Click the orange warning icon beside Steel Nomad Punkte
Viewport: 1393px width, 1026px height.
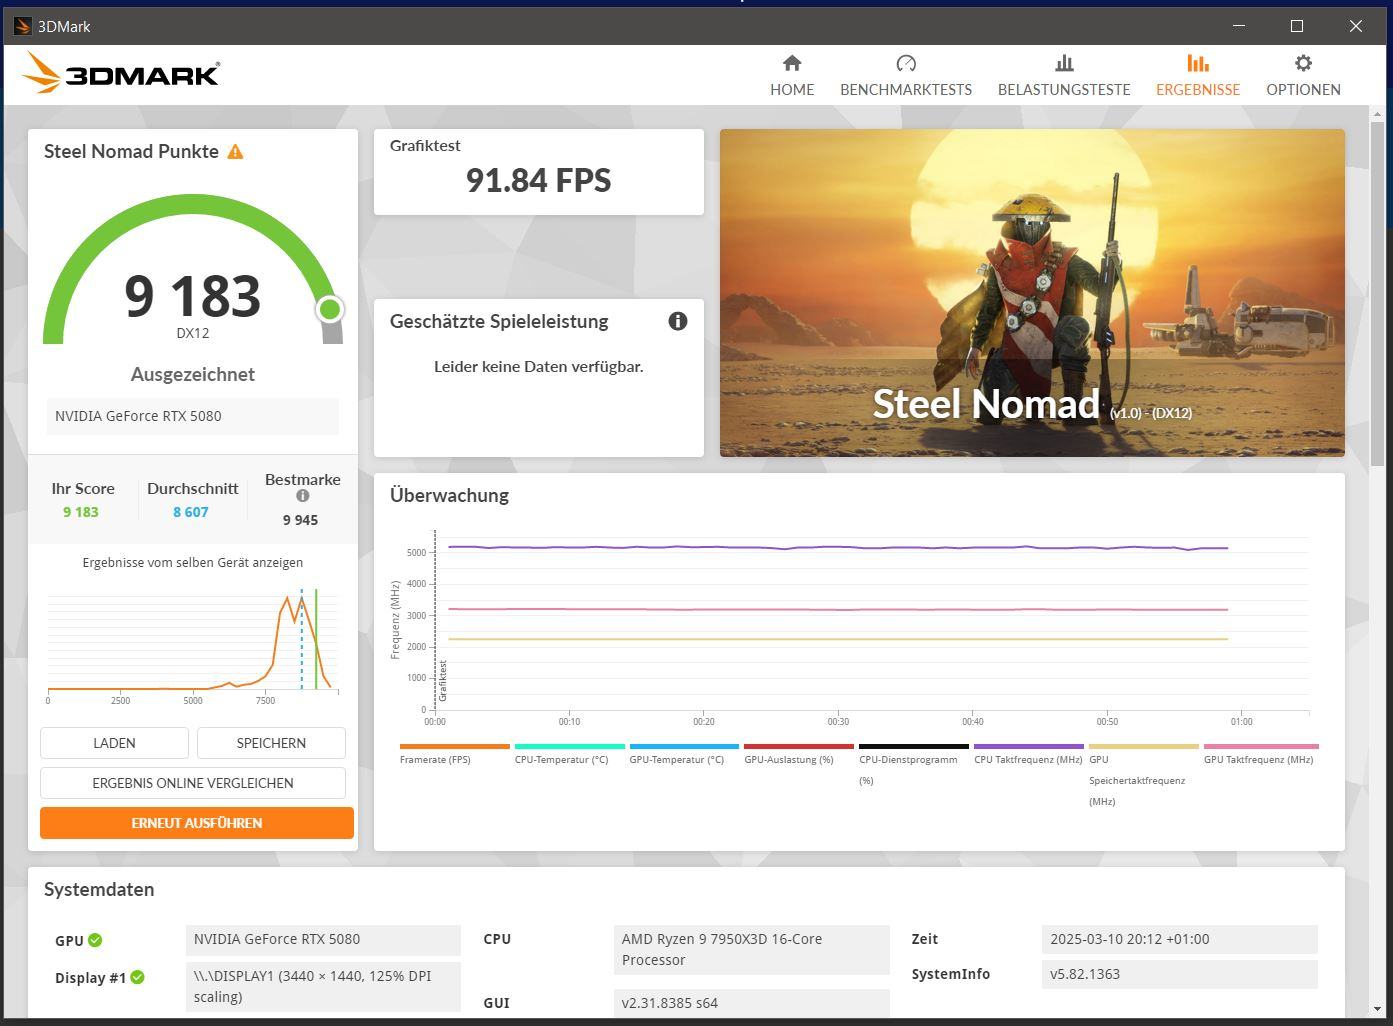pyautogui.click(x=235, y=152)
